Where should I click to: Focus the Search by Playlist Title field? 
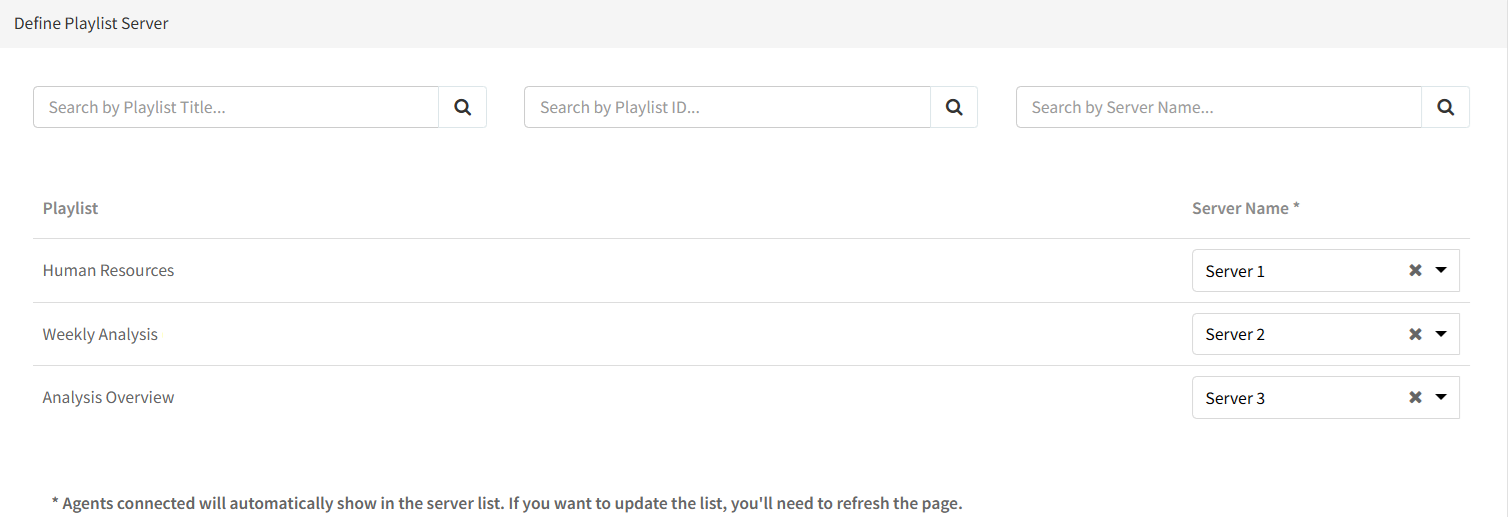click(x=236, y=107)
